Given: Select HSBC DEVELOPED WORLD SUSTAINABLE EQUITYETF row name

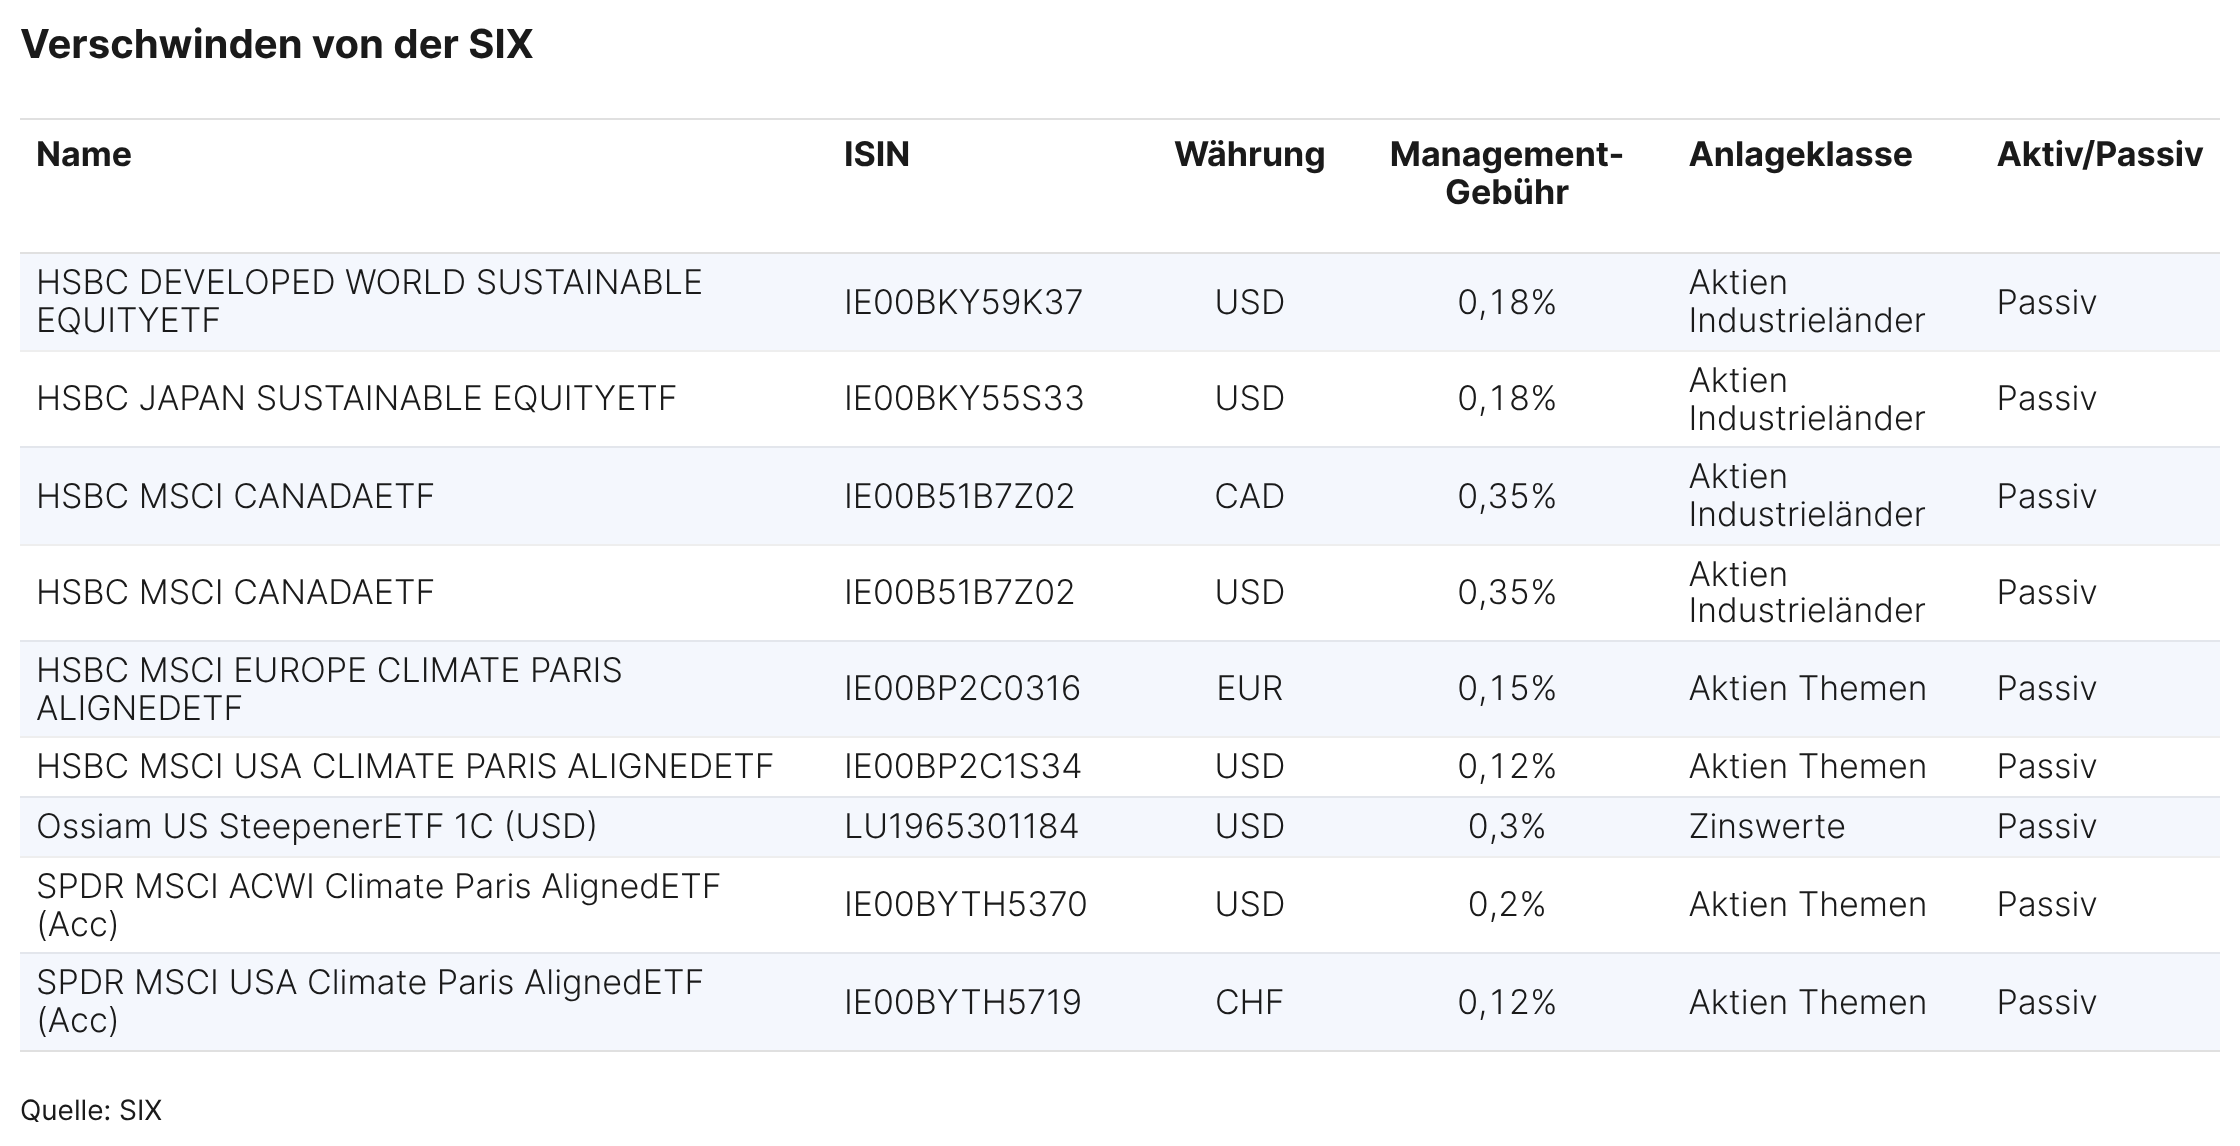Looking at the screenshot, I should coord(369,301).
